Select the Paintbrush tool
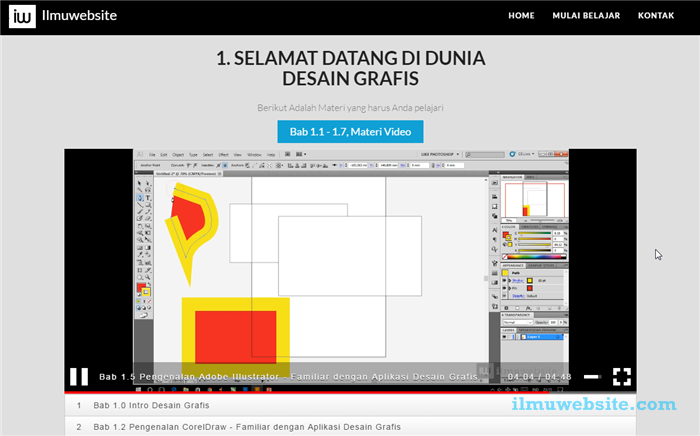This screenshot has width=700, height=436. point(140,211)
